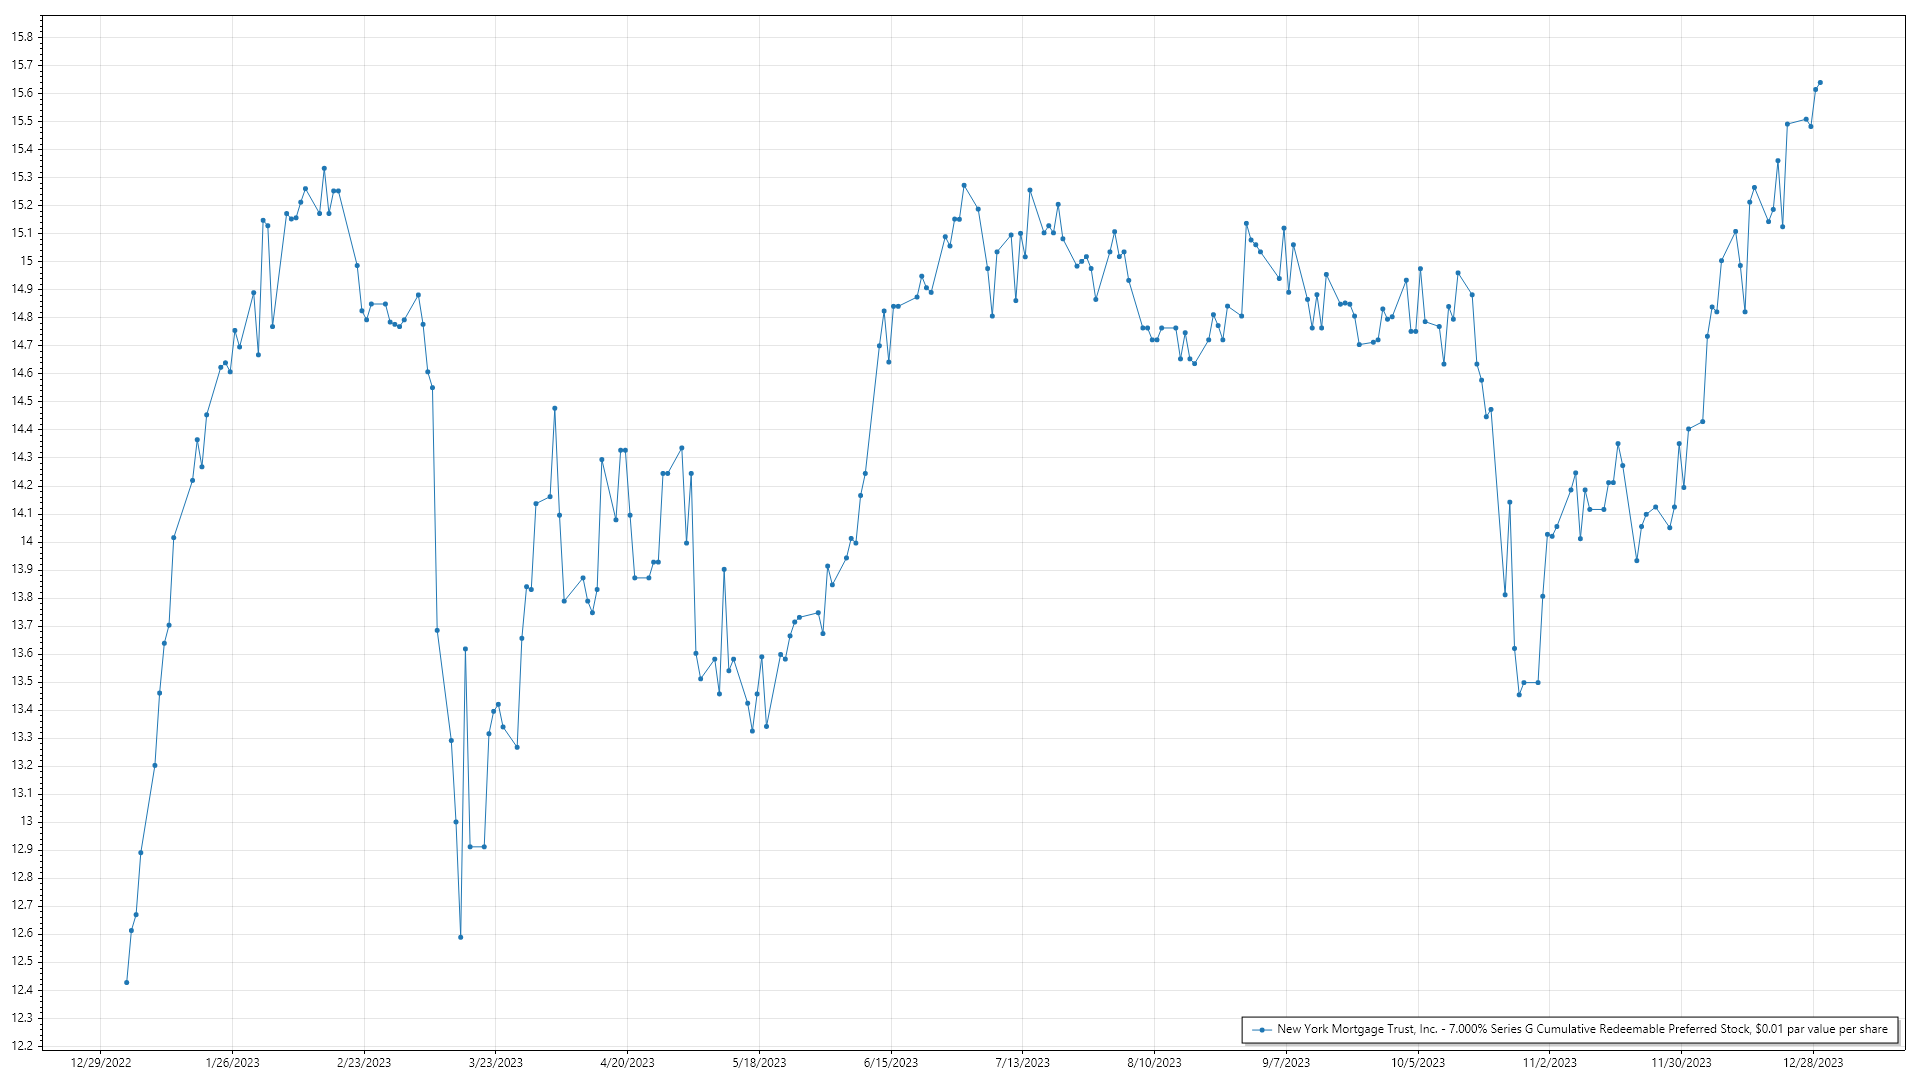
Task: Click the New York Mortgage Trust legend text
Action: [x=1582, y=1029]
